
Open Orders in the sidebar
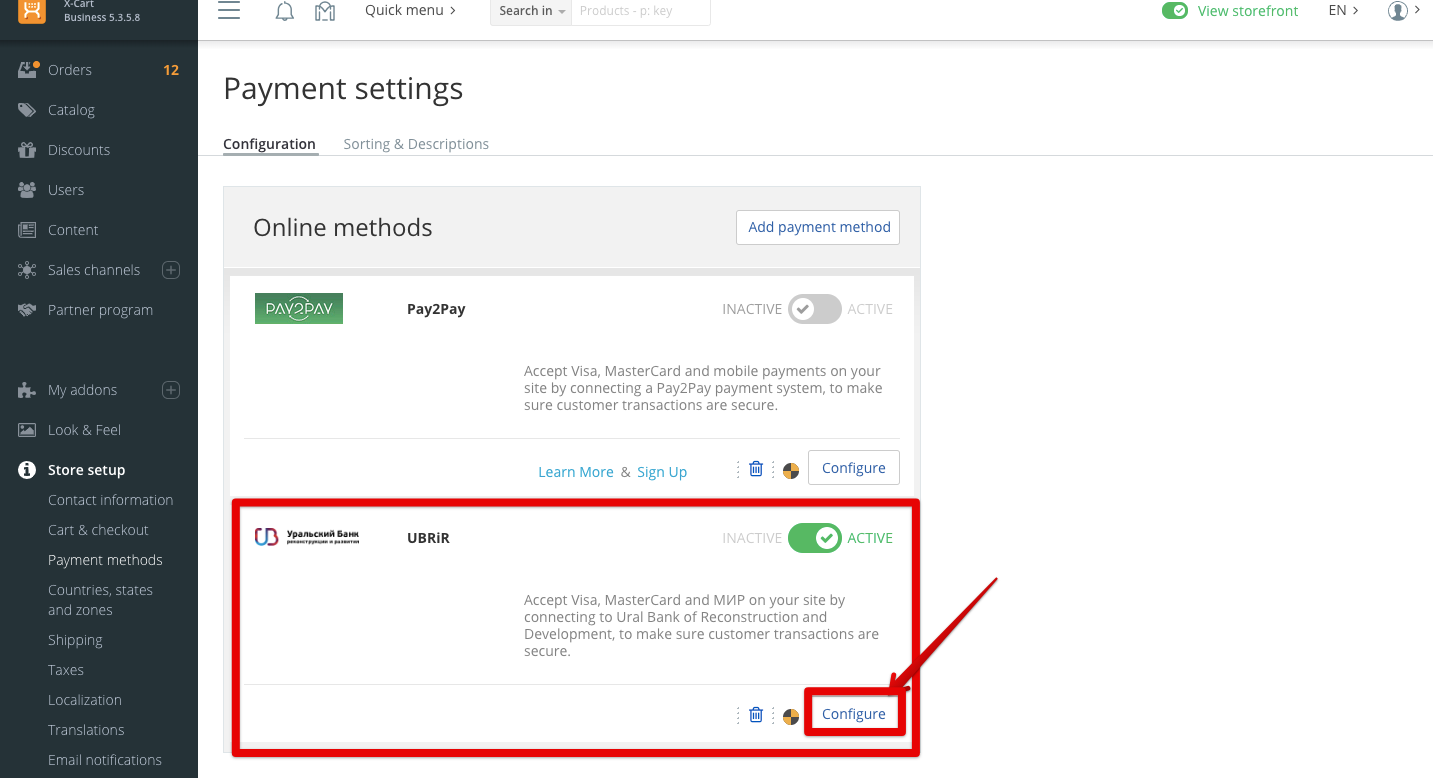(70, 70)
